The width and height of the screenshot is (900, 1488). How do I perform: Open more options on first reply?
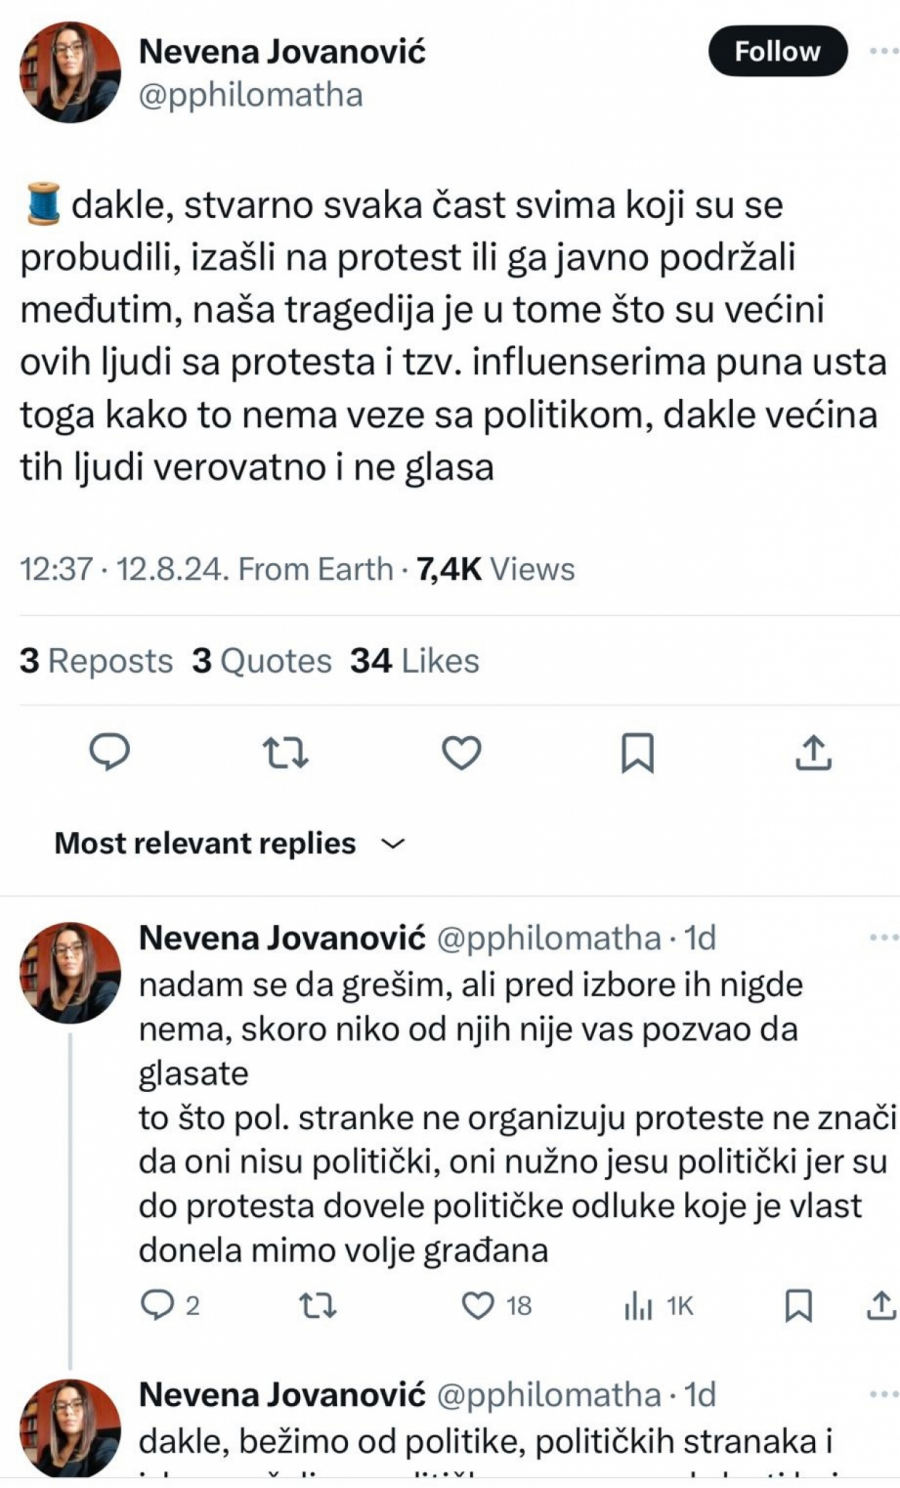(x=884, y=938)
